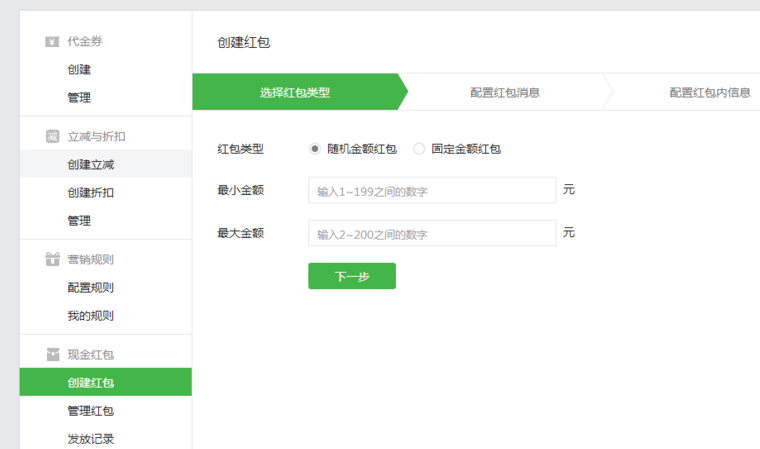Open 管理 under 立减与折扣 section
Viewport: 760px width, 449px height.
click(x=79, y=221)
